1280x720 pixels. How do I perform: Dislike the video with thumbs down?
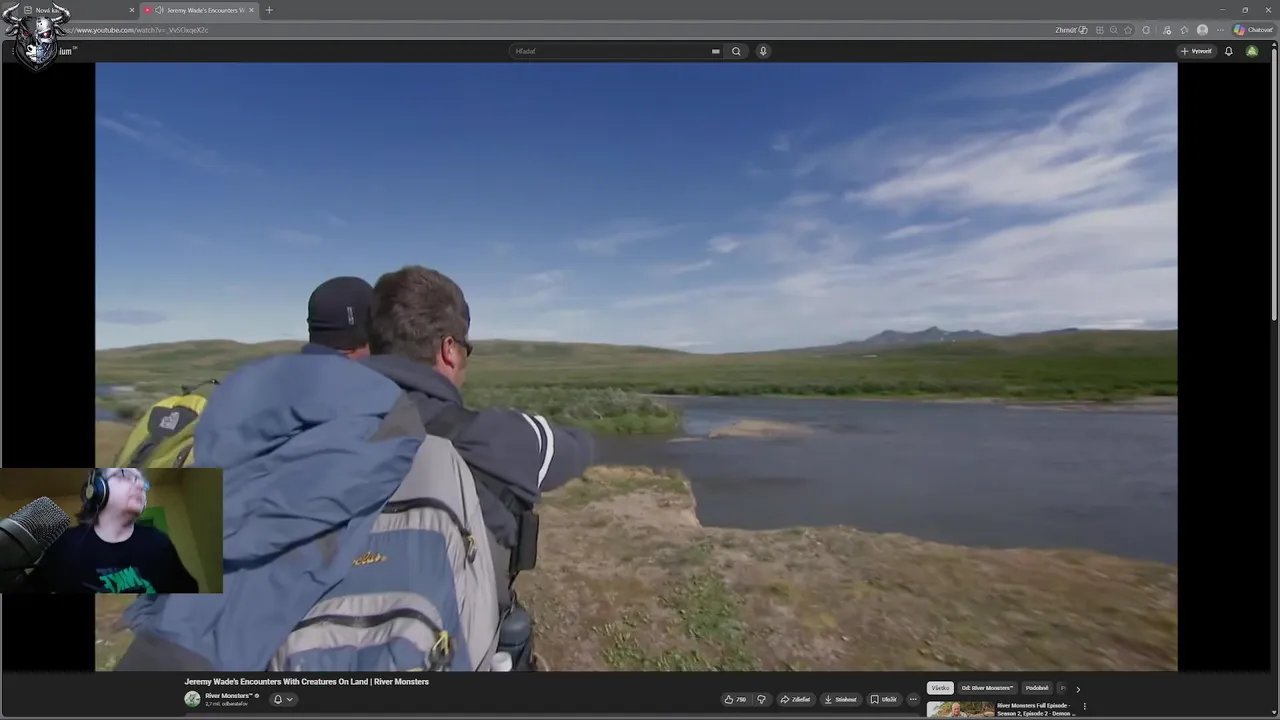click(x=761, y=700)
